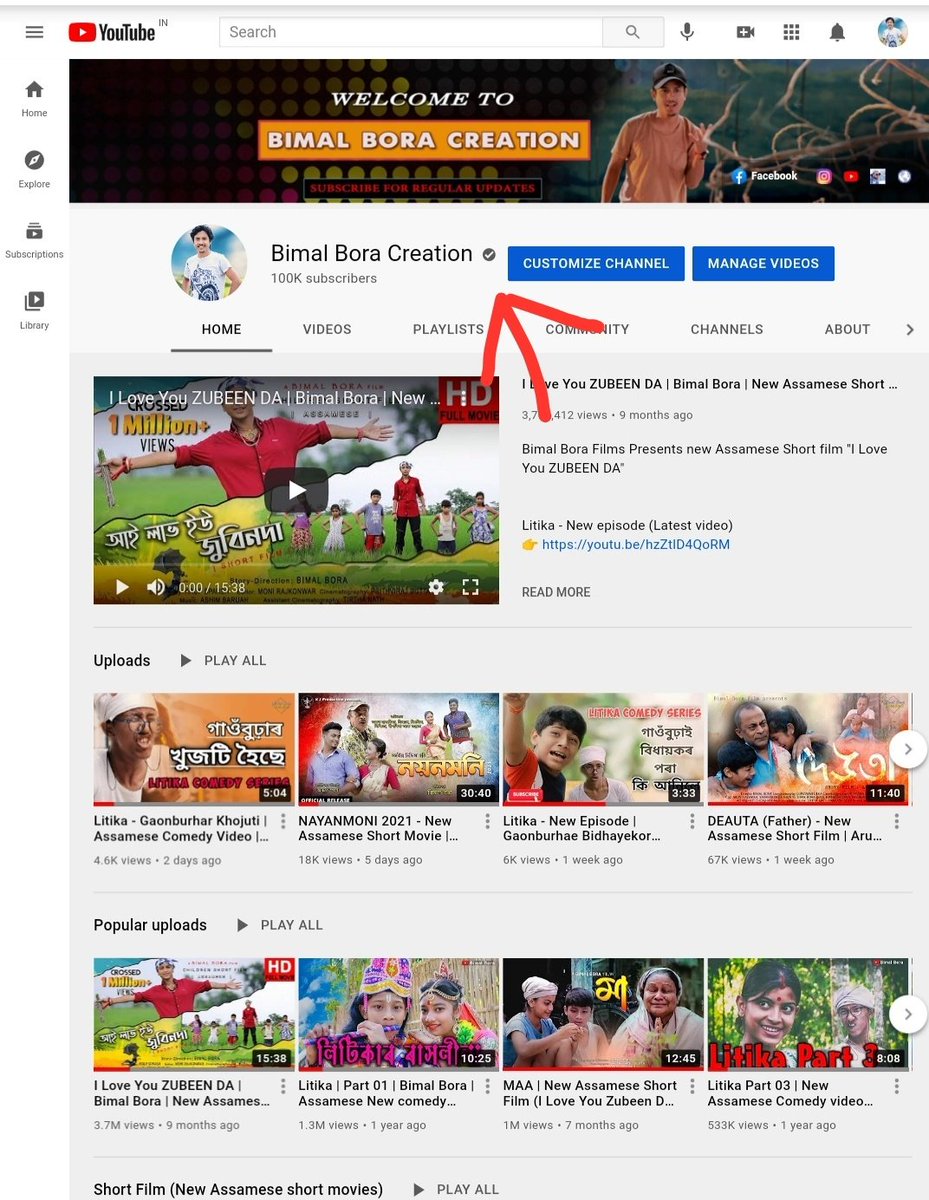The image size is (929, 1200).
Task: Open player settings gear
Action: point(436,587)
